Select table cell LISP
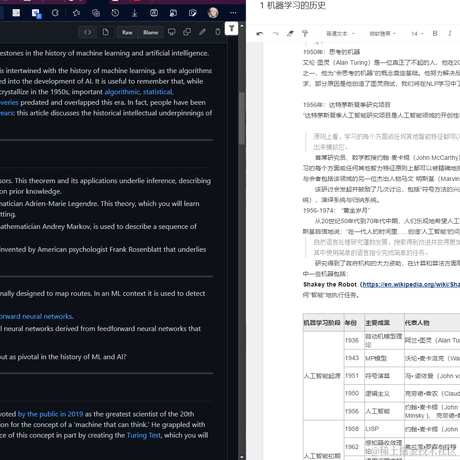 click(x=384, y=429)
